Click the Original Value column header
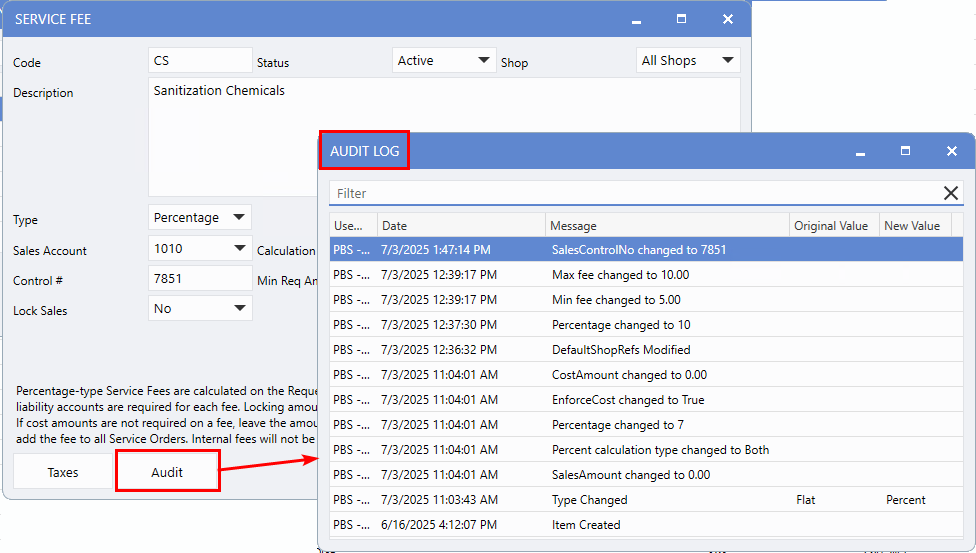This screenshot has height=553, width=976. 830,226
